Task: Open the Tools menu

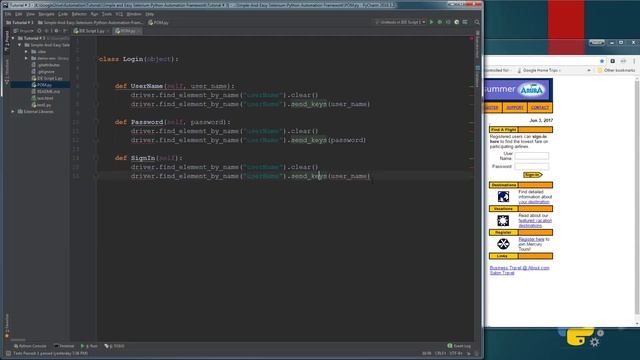Action: 107,14
